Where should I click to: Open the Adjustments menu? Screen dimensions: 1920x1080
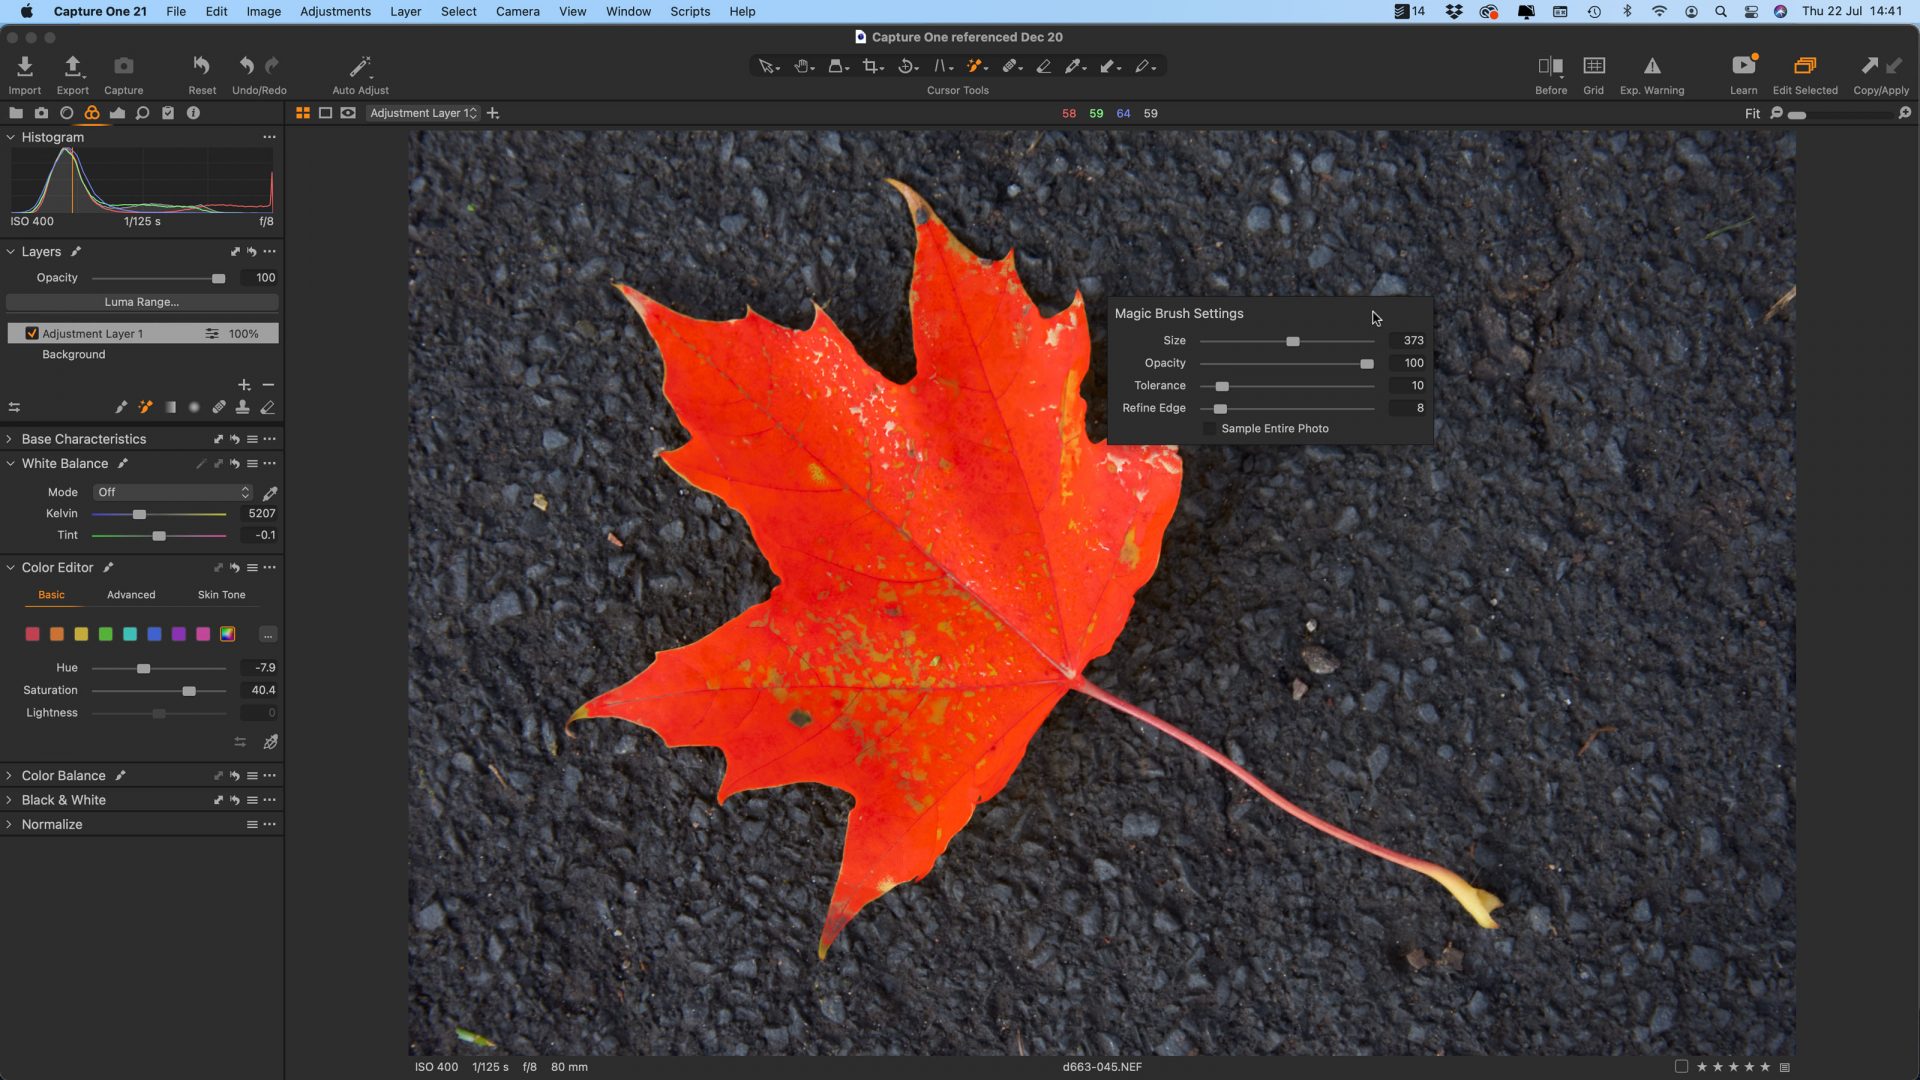(x=335, y=11)
